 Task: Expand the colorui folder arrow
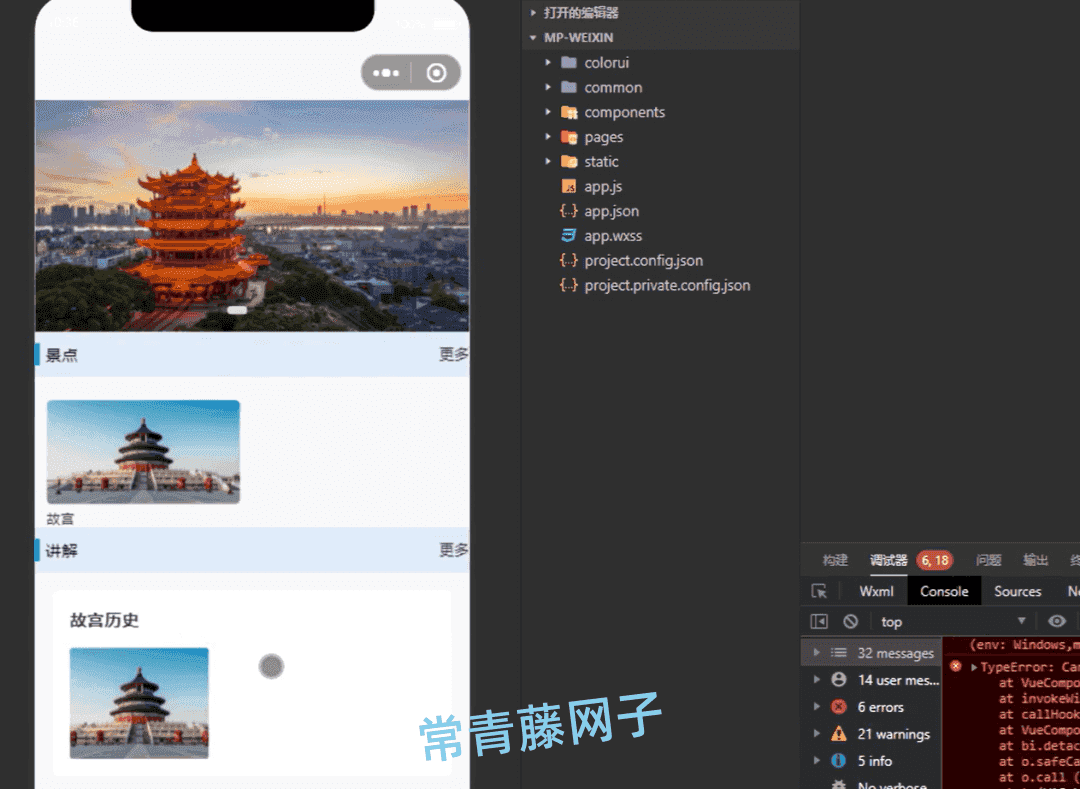pos(548,63)
